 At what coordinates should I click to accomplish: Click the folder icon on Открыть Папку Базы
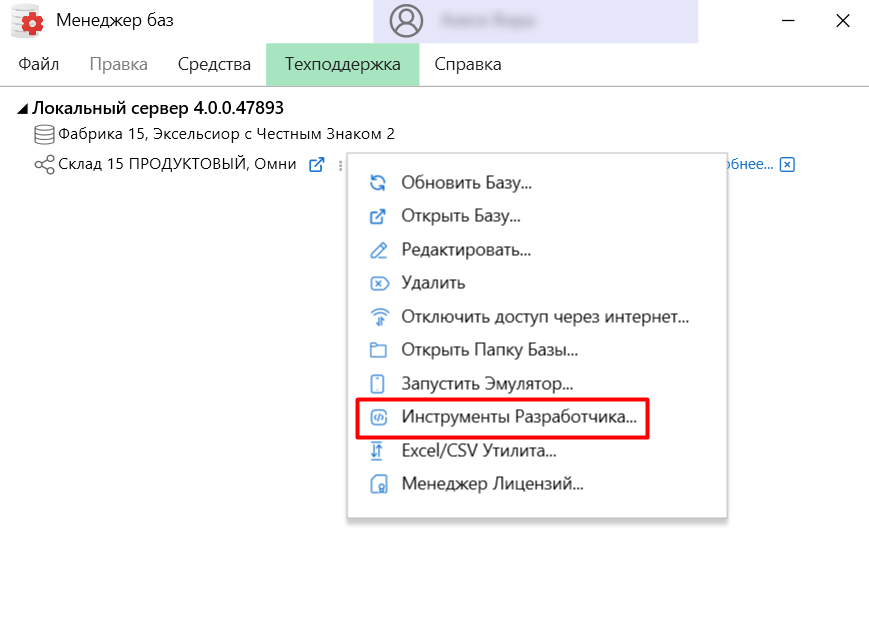(x=378, y=349)
